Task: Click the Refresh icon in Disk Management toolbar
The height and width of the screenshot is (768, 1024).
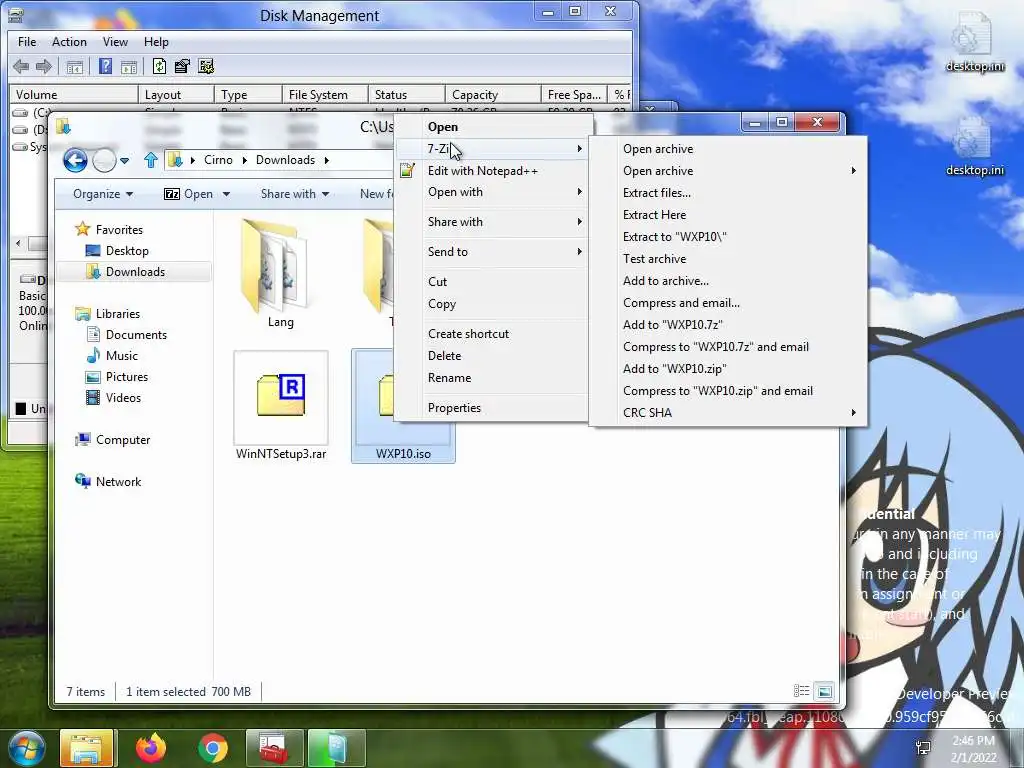Action: click(159, 66)
